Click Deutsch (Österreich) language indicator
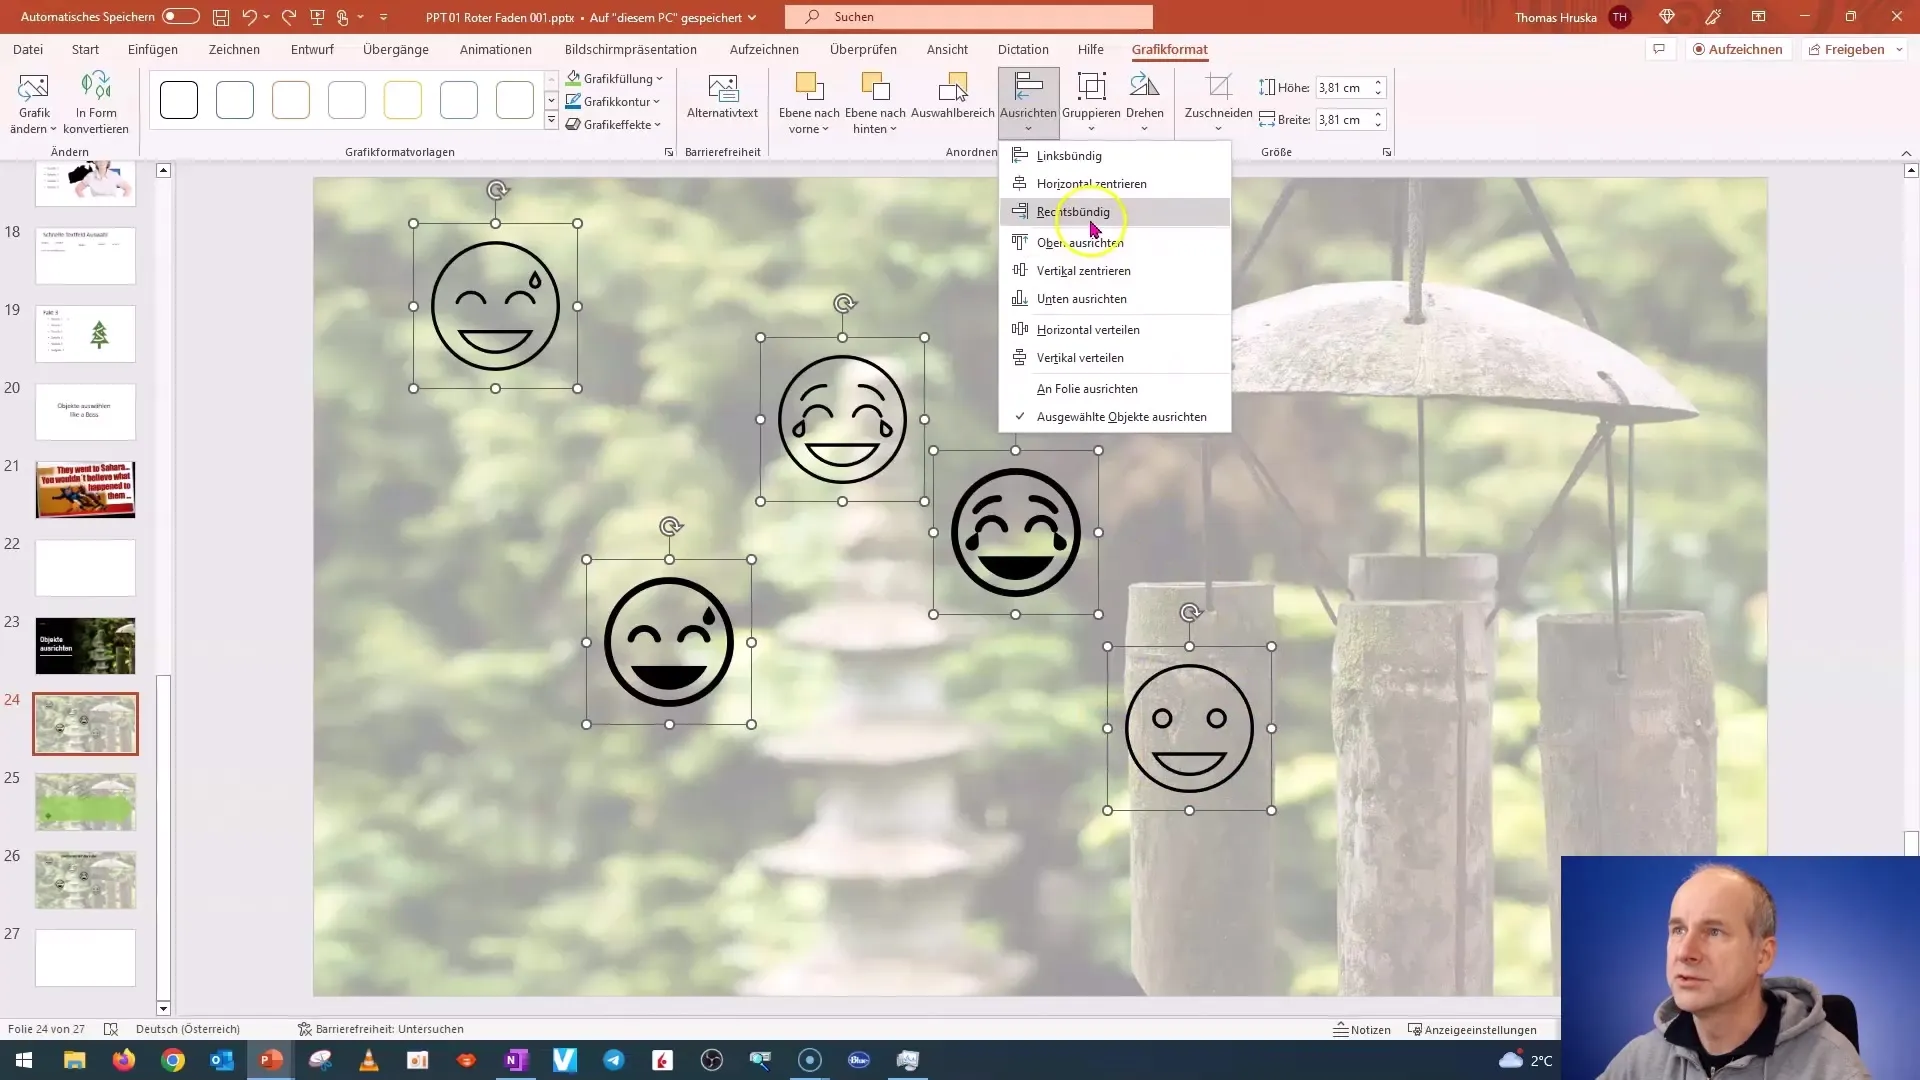Viewport: 1920px width, 1080px height. (x=188, y=1029)
